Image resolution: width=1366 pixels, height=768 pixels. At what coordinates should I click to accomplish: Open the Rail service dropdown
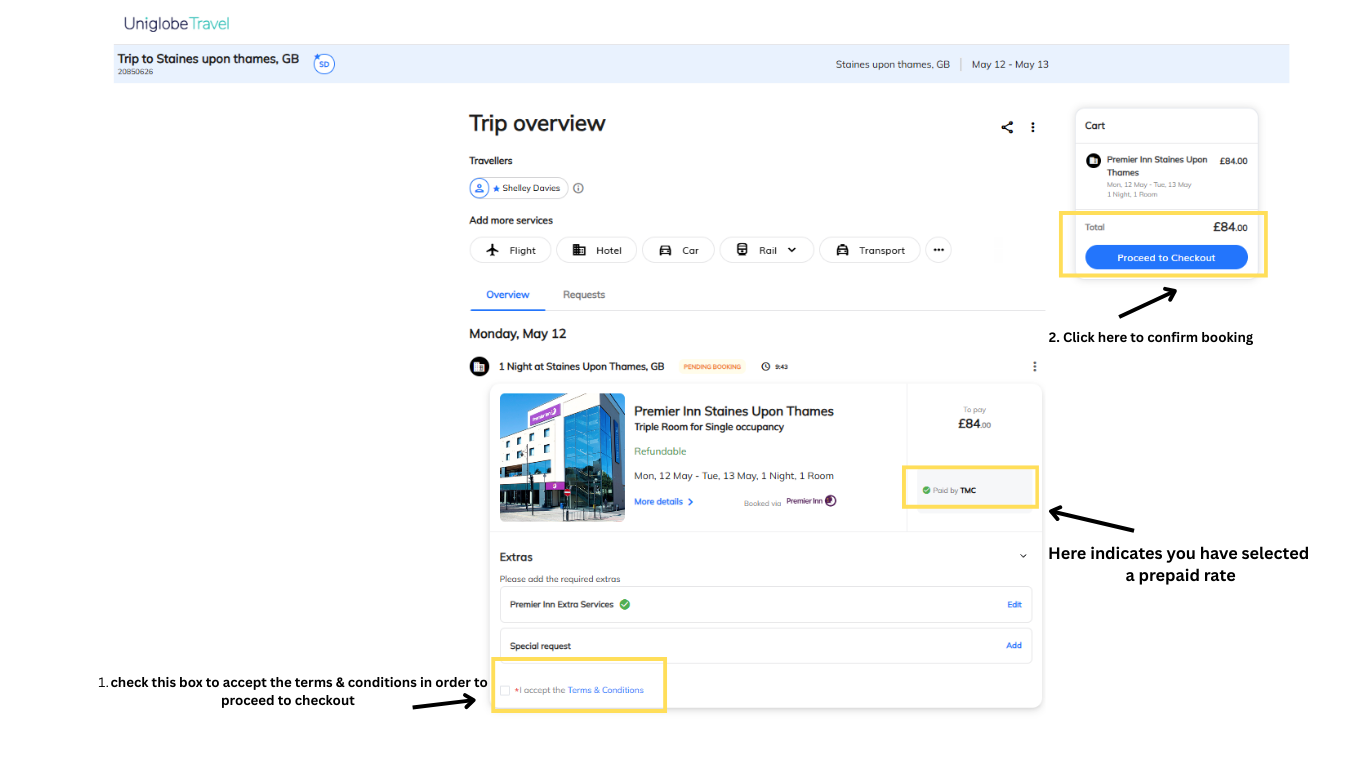[767, 250]
